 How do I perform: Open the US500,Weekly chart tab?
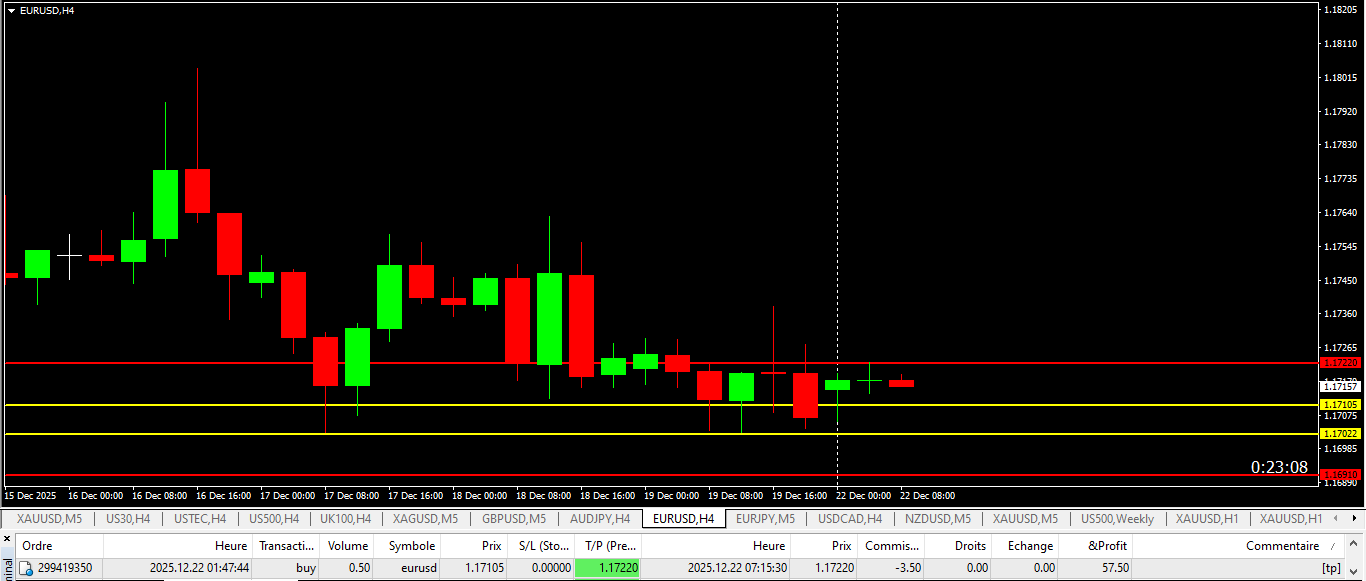(x=1117, y=519)
